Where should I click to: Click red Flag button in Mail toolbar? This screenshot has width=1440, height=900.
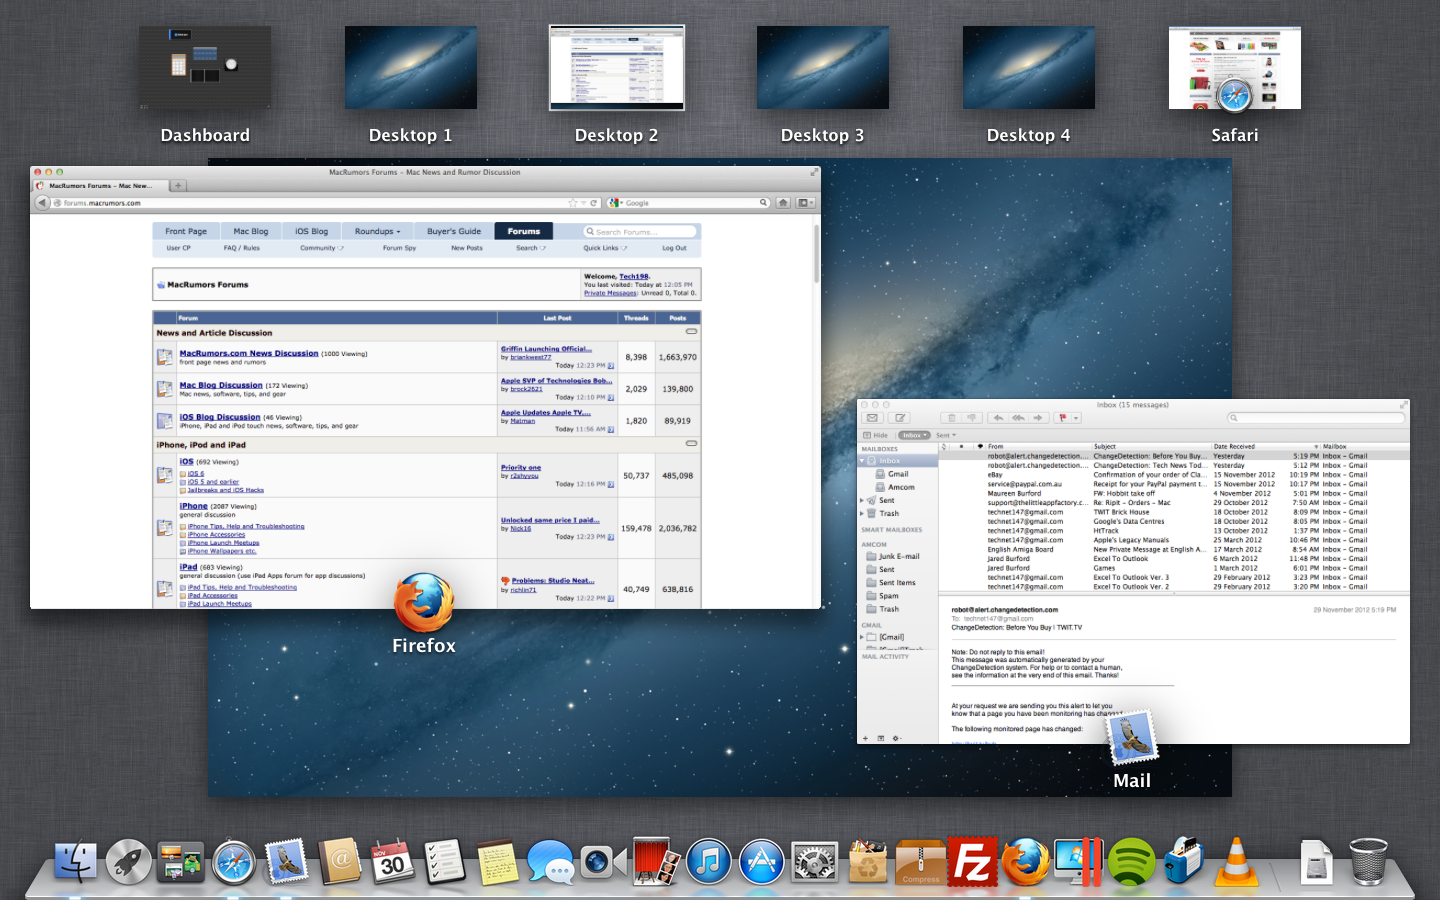click(1063, 418)
